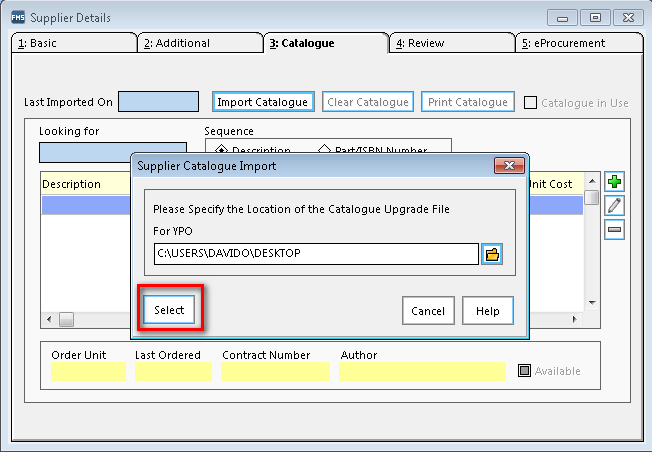Click the FMS application icon in title bar

(x=18, y=17)
